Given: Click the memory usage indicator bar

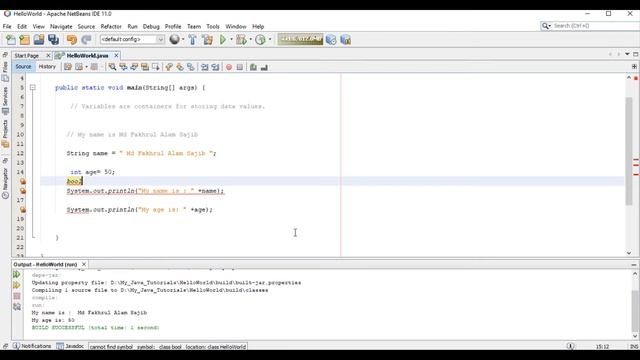Looking at the screenshot, I should click(300, 39).
